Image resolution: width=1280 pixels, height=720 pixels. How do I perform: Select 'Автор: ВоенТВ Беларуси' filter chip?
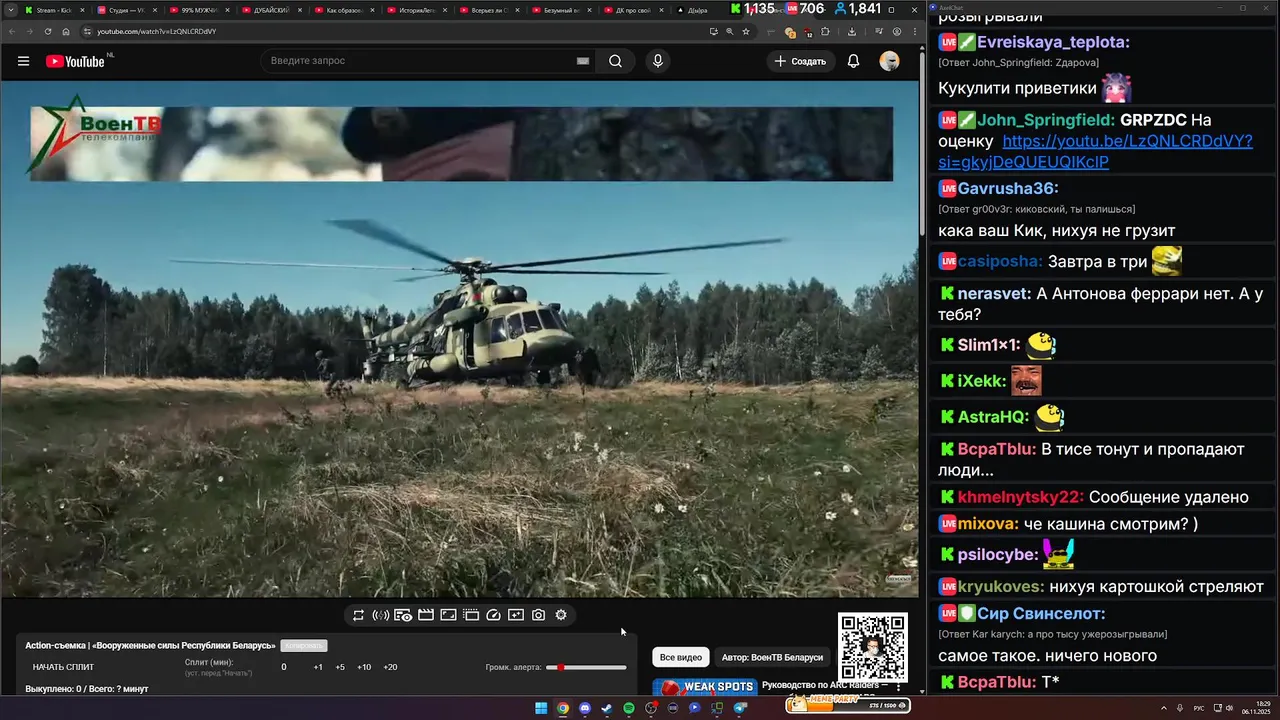click(x=772, y=657)
